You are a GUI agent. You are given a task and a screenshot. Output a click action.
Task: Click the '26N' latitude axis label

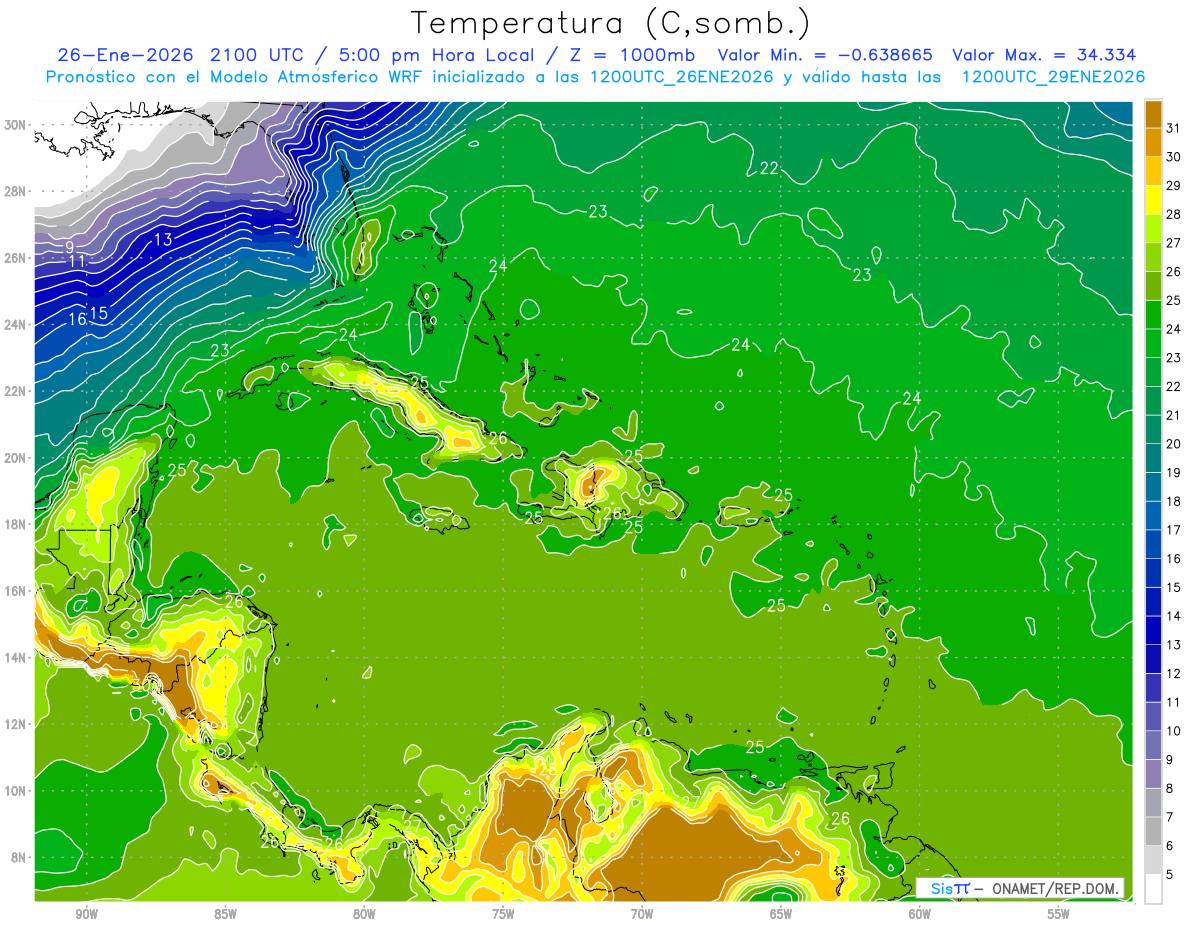(x=17, y=258)
